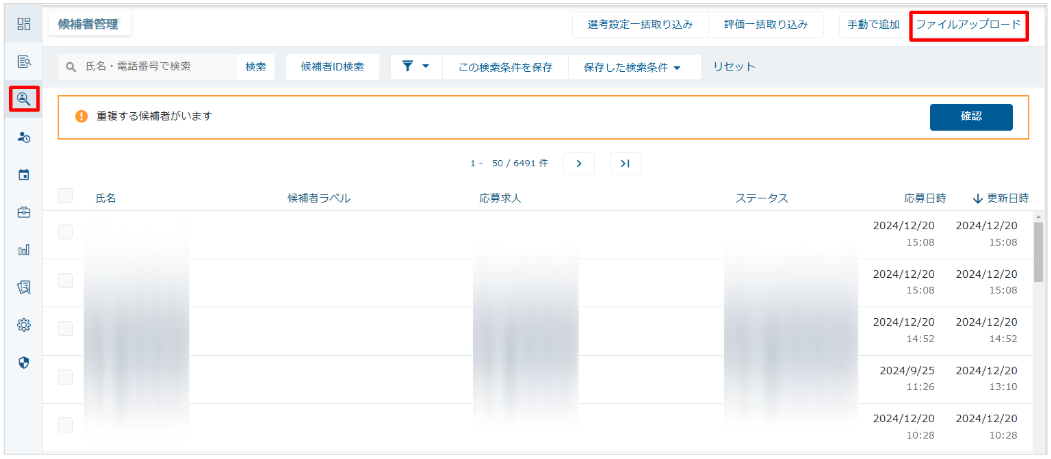Screen dimensions: 1051x459
Task: Expand the 保存した検索条件 dropdown
Action: (x=631, y=67)
